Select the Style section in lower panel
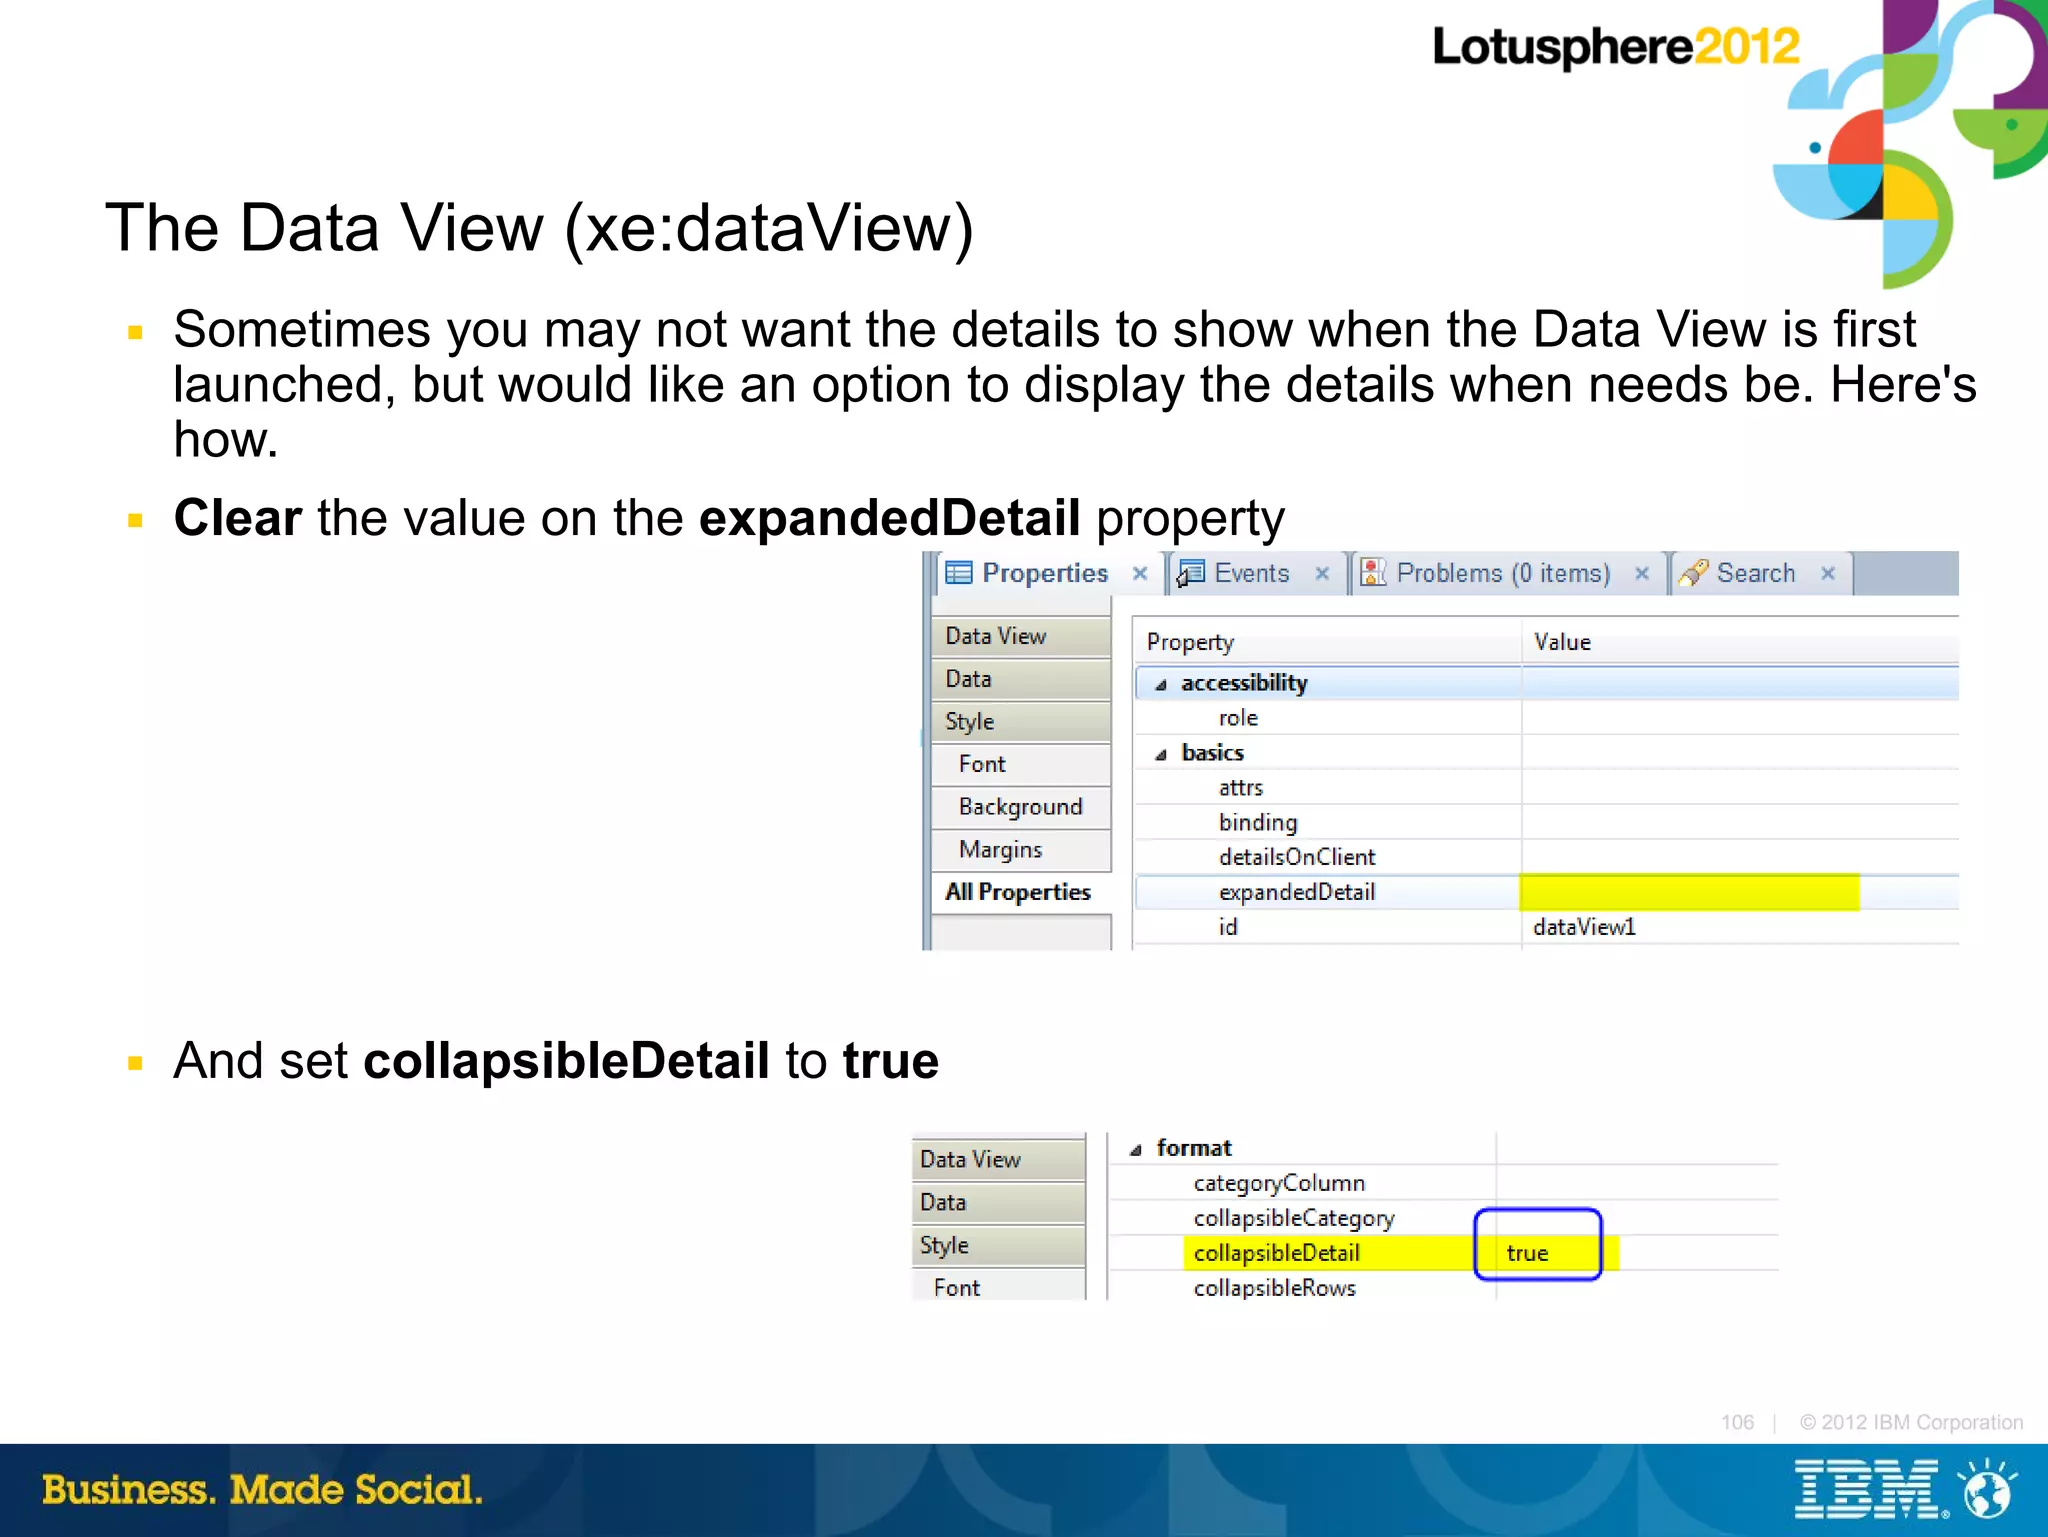 [998, 1245]
